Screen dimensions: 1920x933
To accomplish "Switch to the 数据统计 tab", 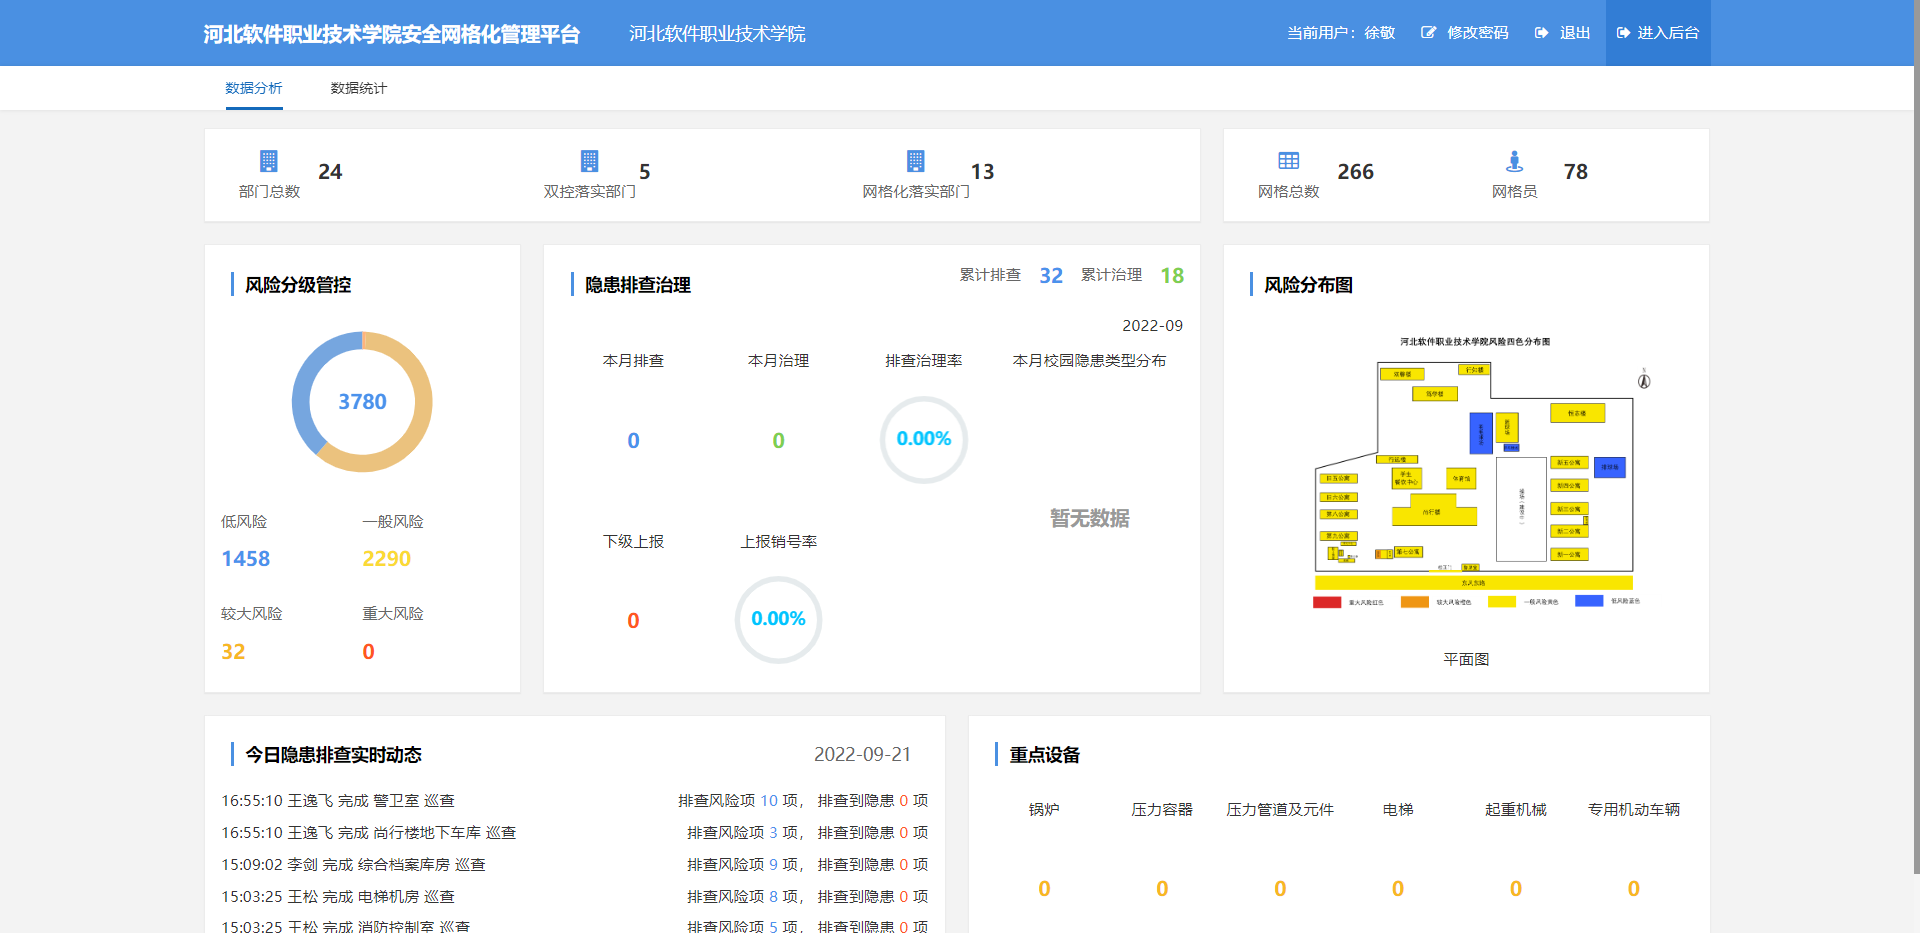I will pyautogui.click(x=358, y=88).
